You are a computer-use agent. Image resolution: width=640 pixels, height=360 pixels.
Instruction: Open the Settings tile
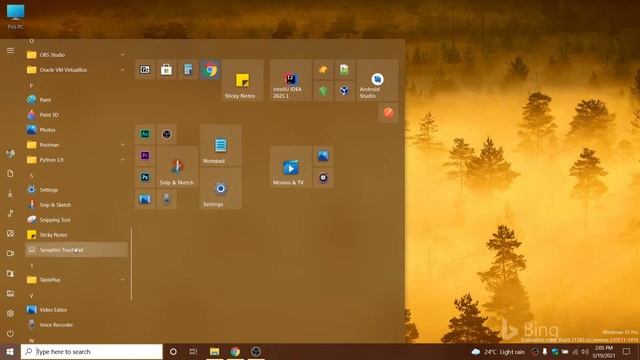tap(221, 189)
